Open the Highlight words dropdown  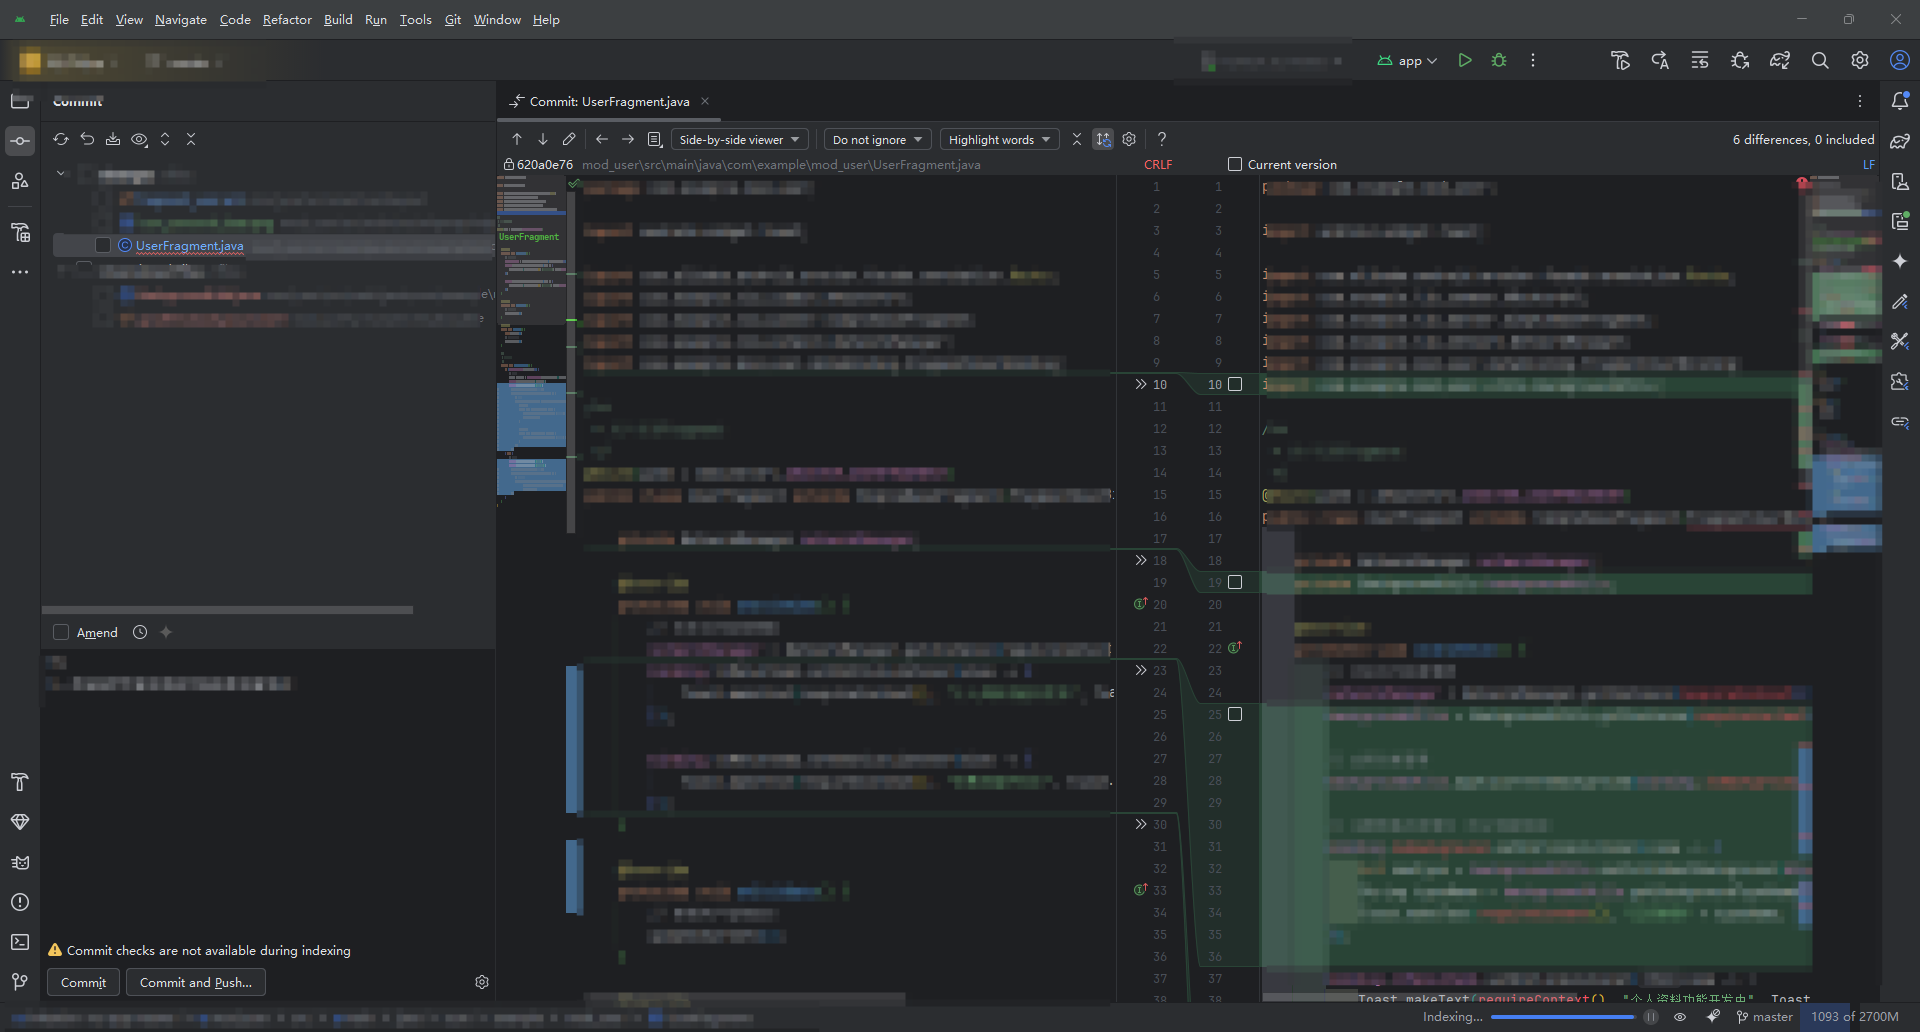[x=998, y=139]
